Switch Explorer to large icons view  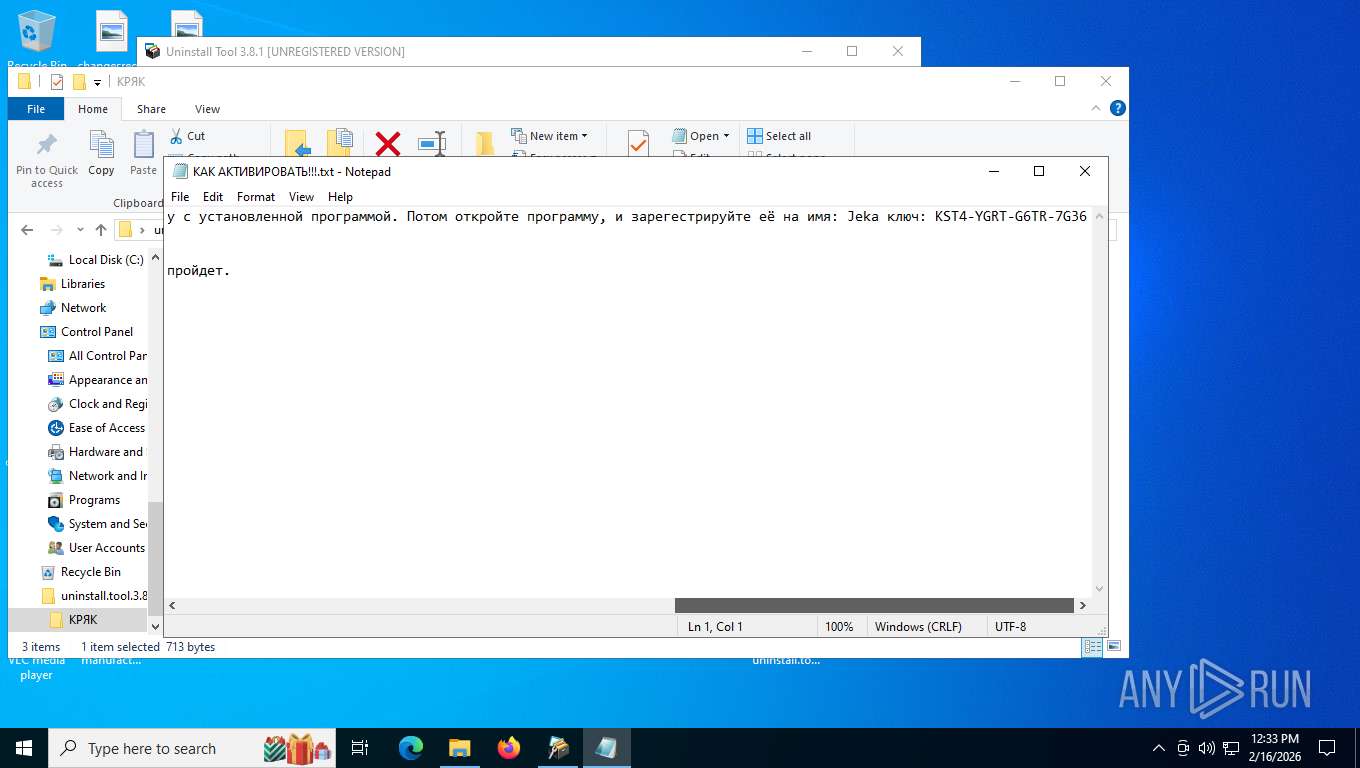tap(1114, 647)
